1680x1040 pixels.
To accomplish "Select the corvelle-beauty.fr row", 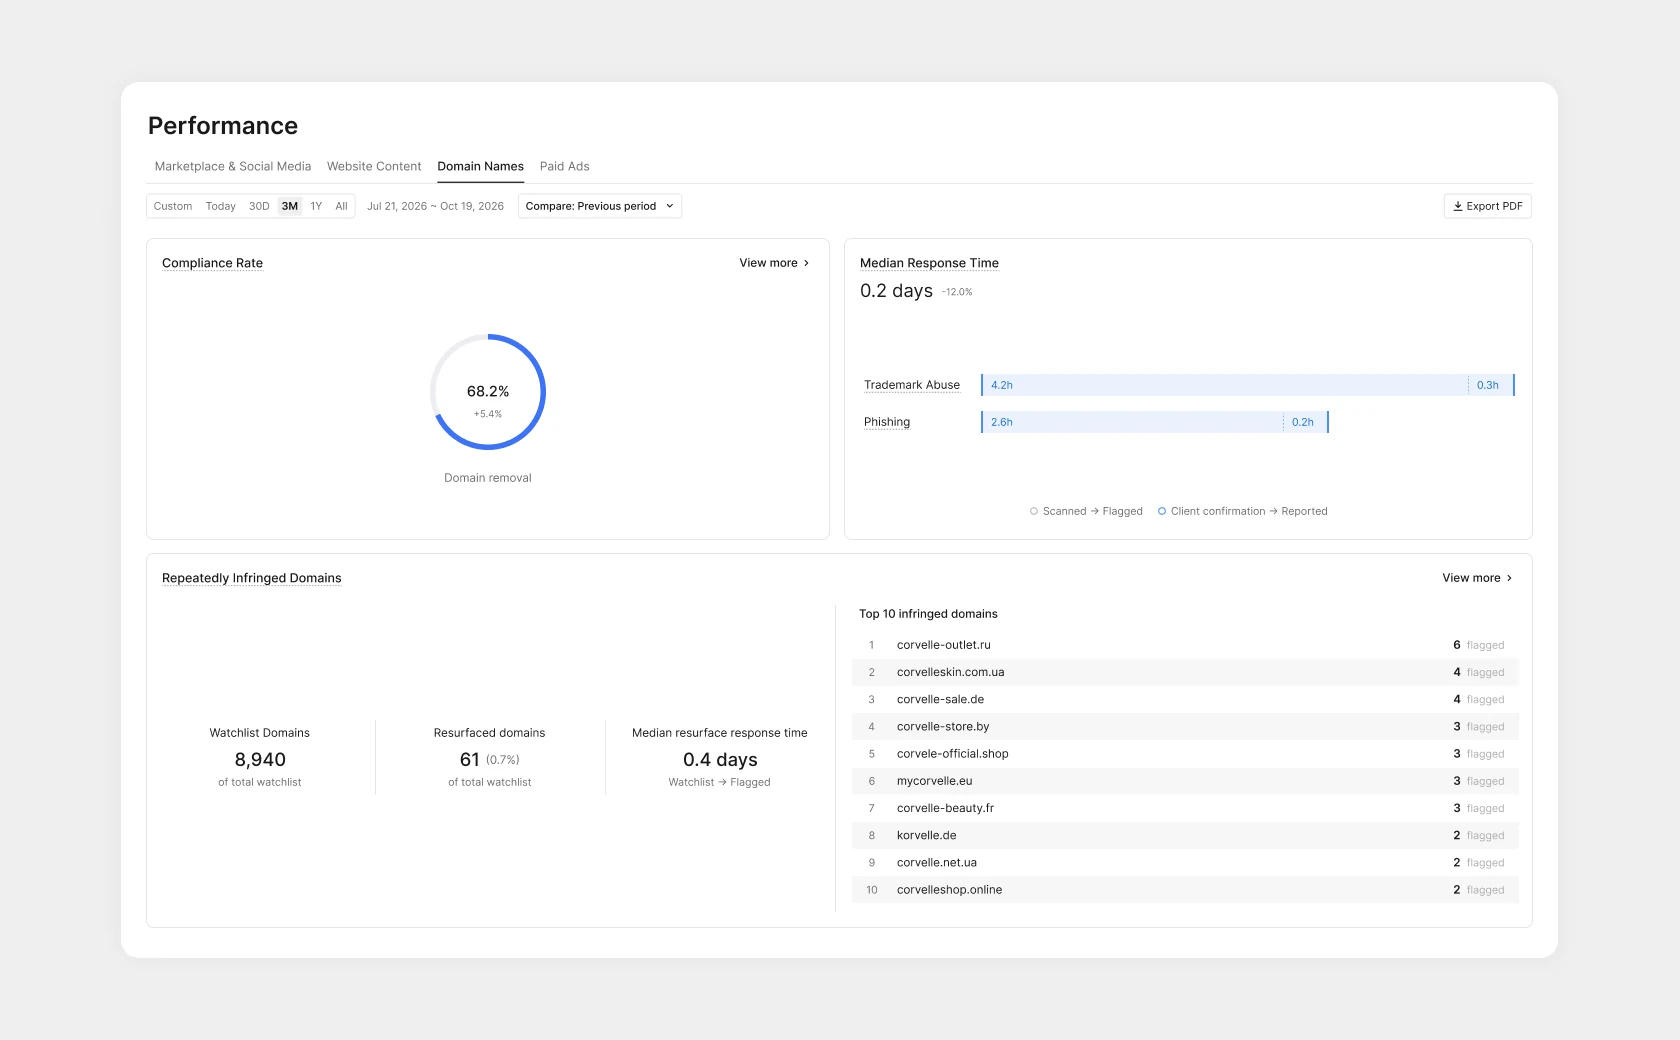I will click(1185, 808).
